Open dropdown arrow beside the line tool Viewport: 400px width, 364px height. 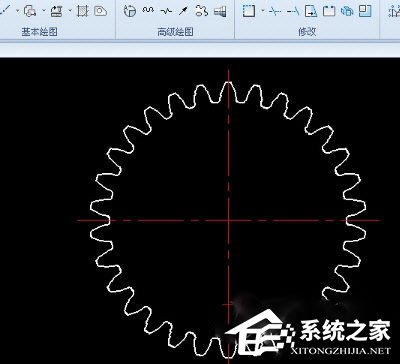point(17,11)
